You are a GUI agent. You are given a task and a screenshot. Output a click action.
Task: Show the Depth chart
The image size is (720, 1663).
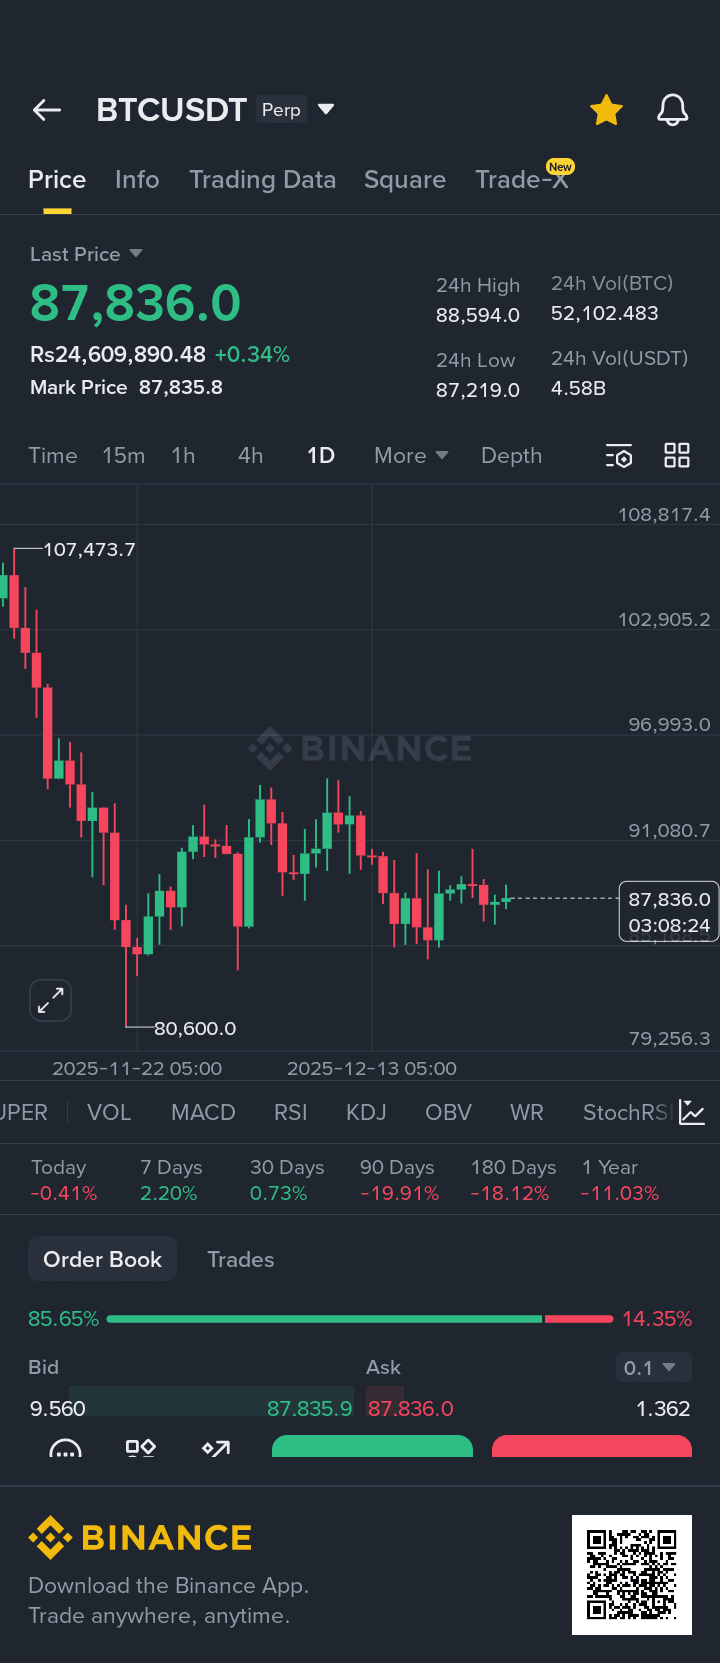point(511,456)
